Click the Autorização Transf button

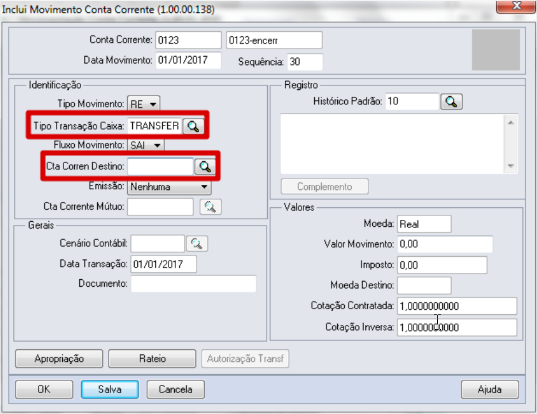click(x=245, y=359)
